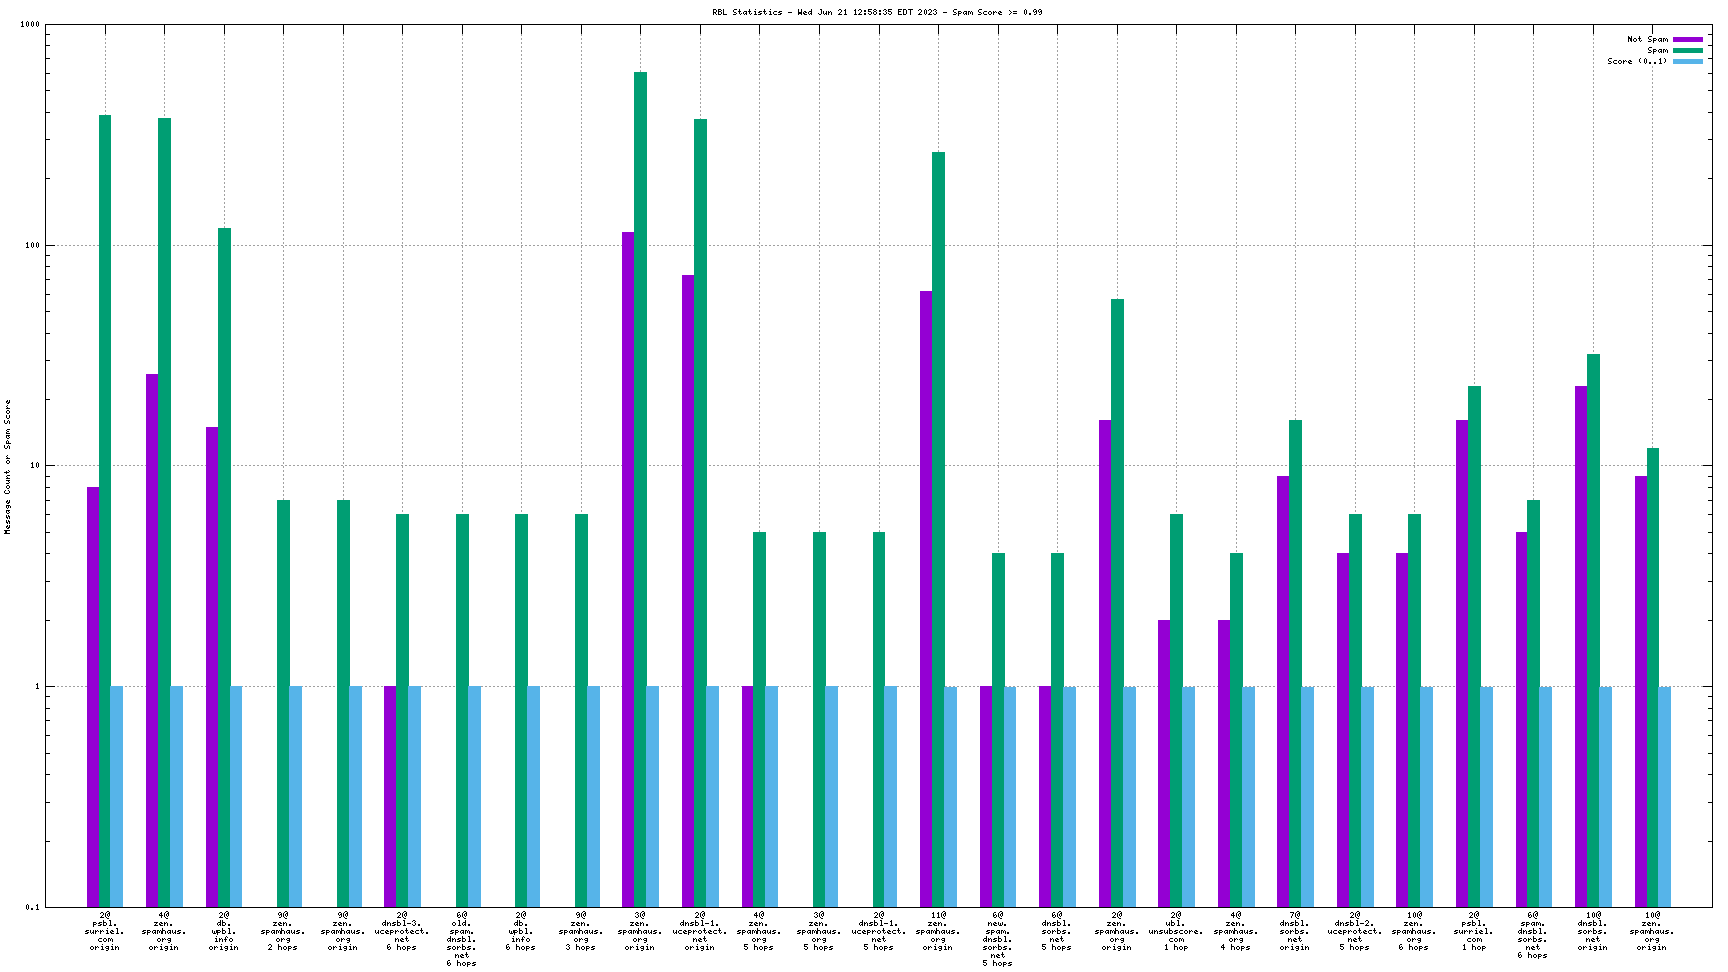Select the 'Score (0..1)' legend label
The width and height of the screenshot is (1728, 972).
click(x=1637, y=62)
